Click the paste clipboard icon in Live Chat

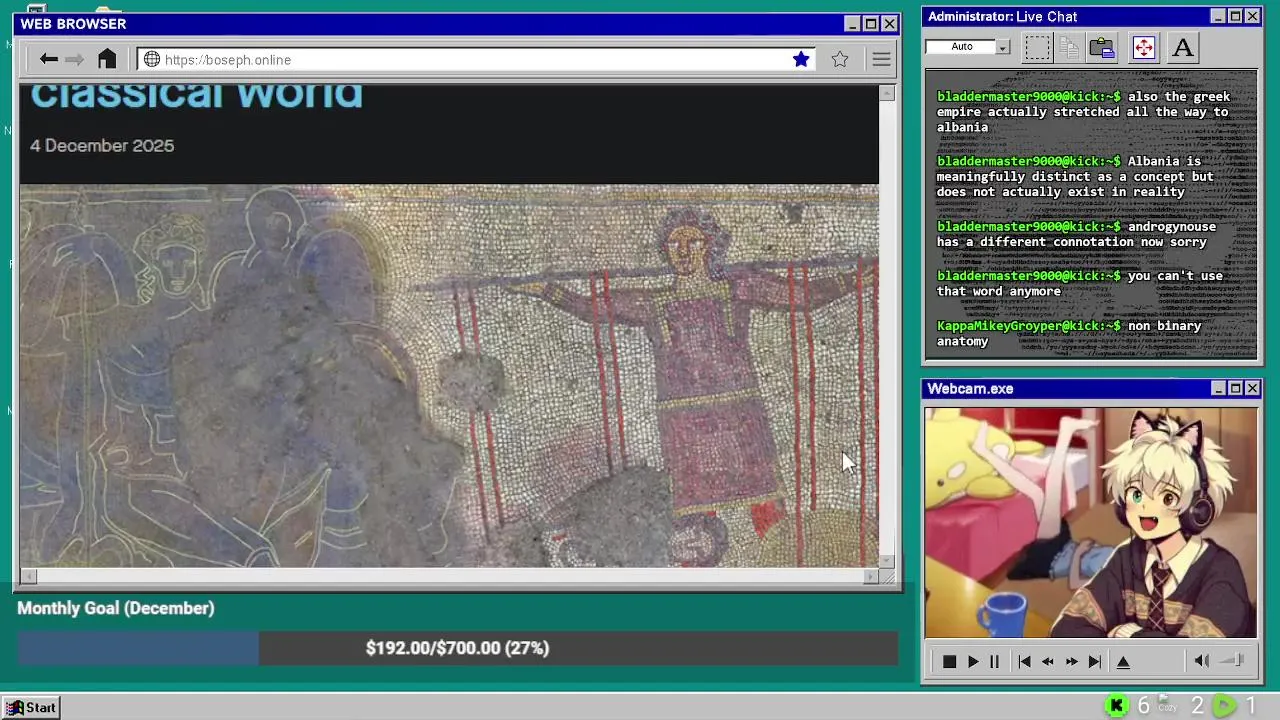(x=1102, y=47)
